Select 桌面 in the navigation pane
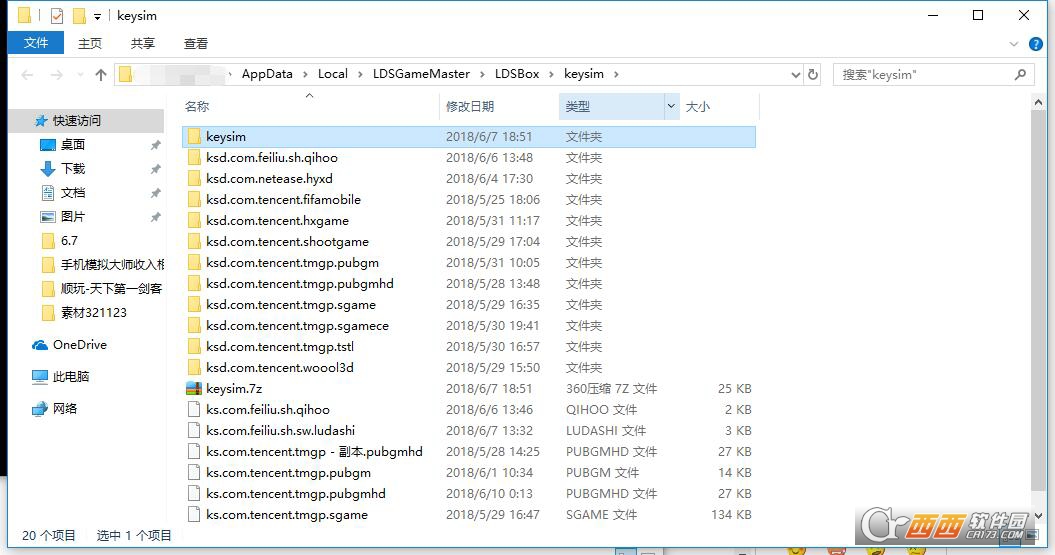This screenshot has width=1055, height=555. tap(73, 145)
